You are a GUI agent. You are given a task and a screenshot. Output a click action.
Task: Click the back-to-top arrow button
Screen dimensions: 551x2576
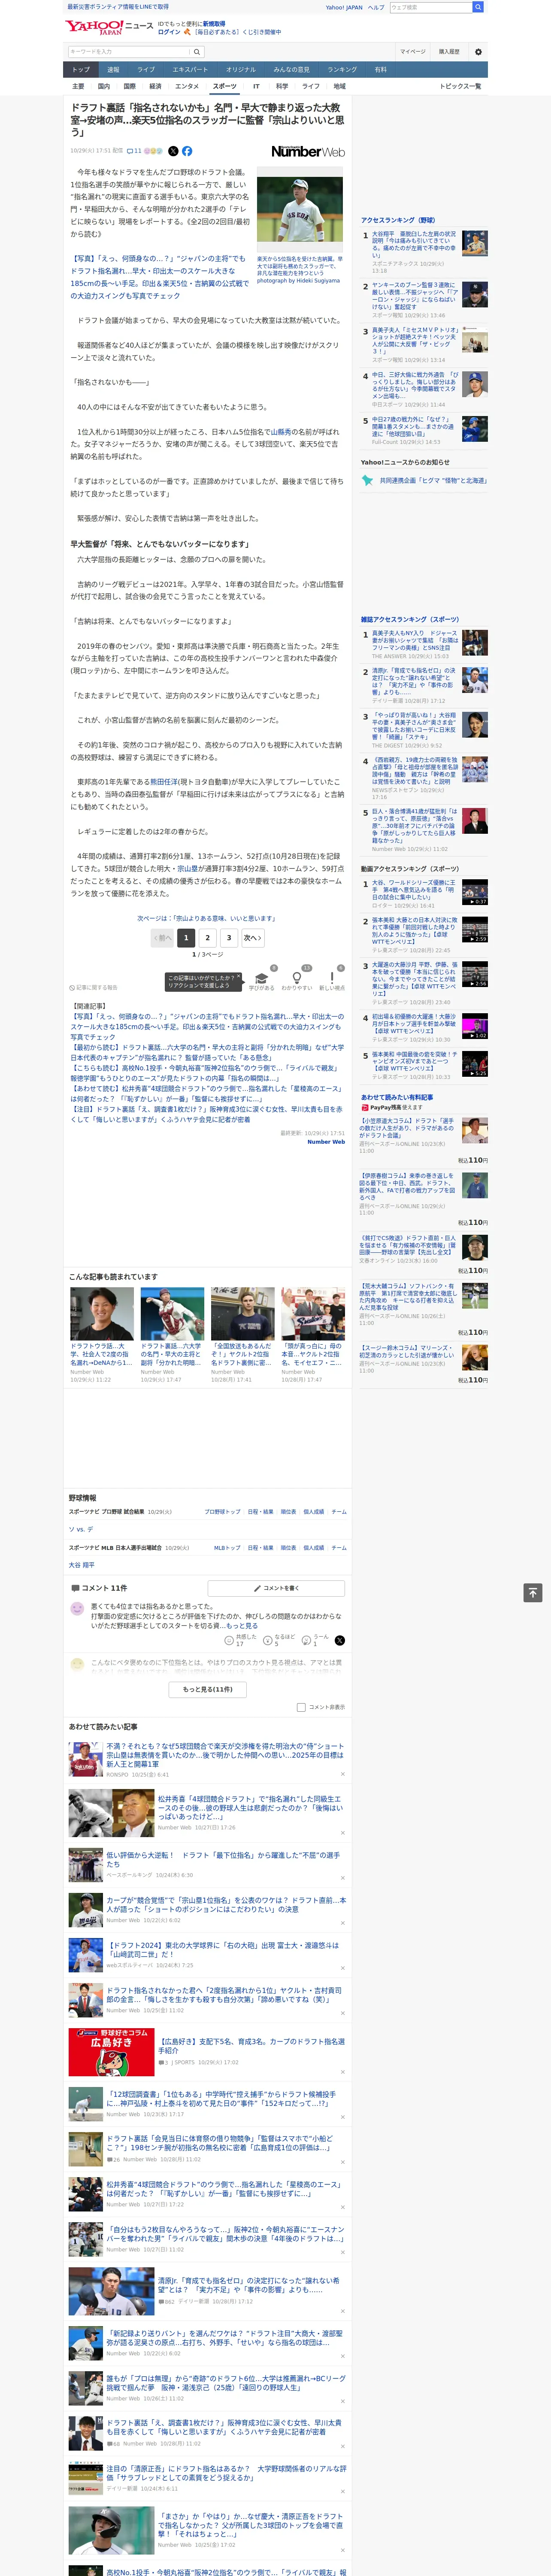tap(533, 1593)
